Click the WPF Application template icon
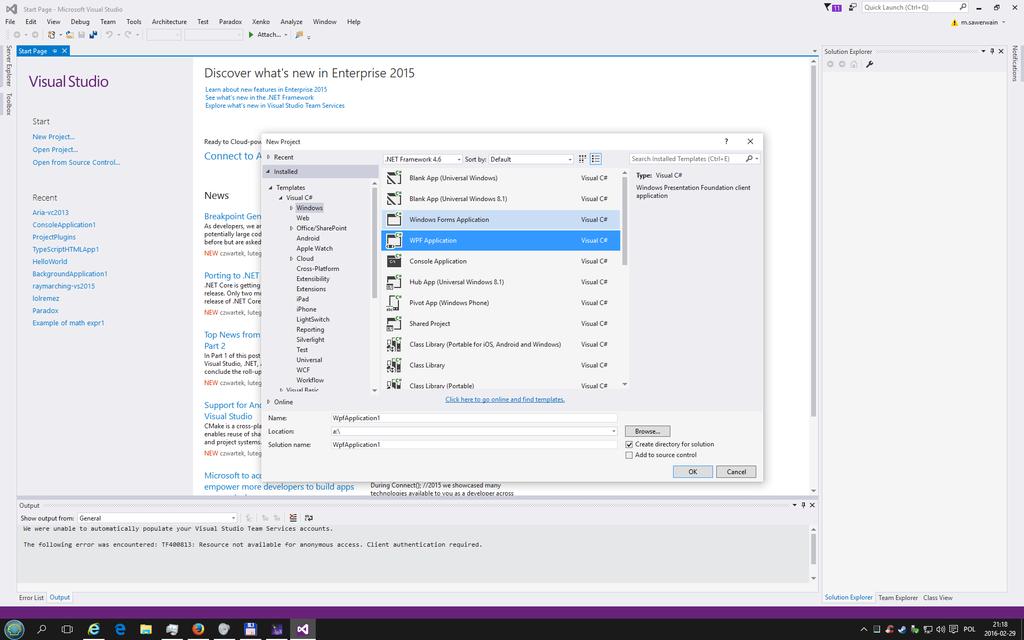The height and width of the screenshot is (640, 1024). point(394,240)
